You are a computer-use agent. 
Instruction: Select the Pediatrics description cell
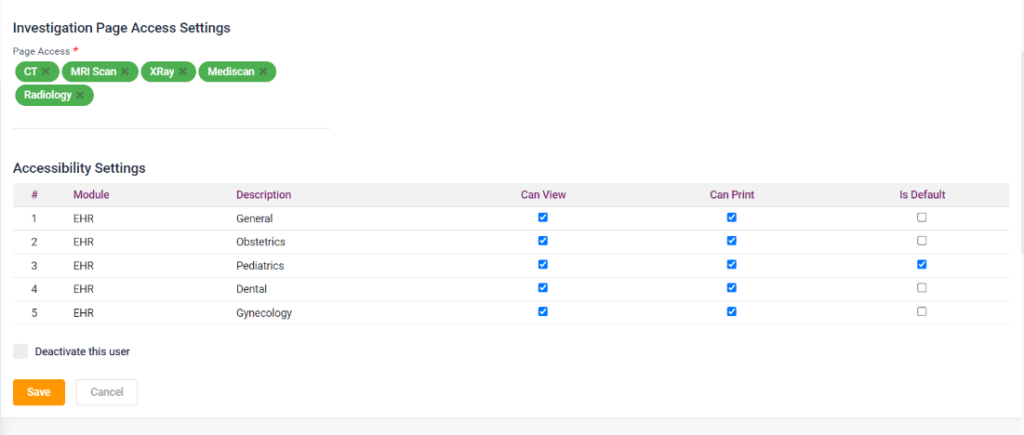pyautogui.click(x=260, y=265)
